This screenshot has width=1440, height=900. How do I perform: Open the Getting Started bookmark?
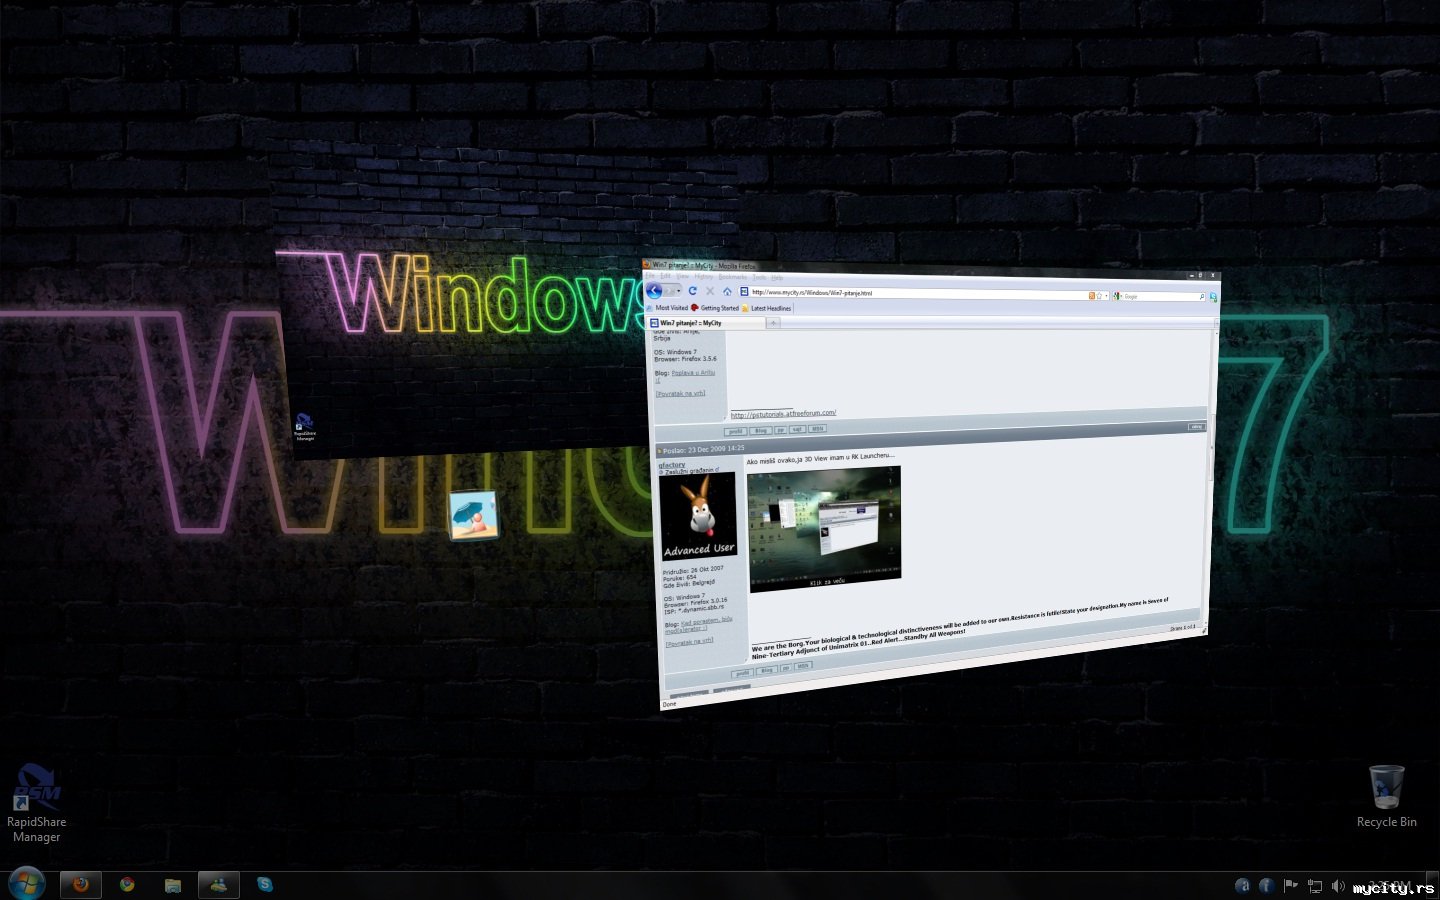(716, 308)
